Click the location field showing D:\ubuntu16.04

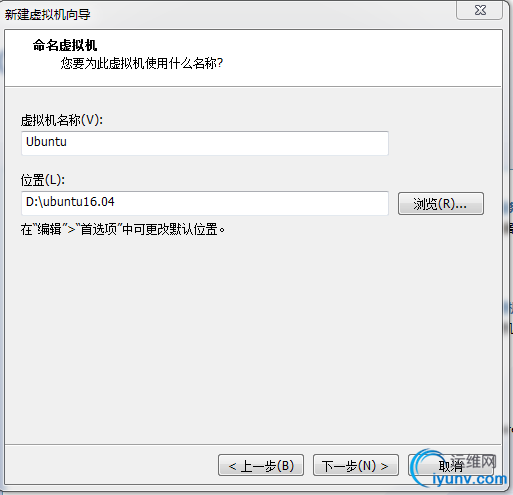click(205, 203)
